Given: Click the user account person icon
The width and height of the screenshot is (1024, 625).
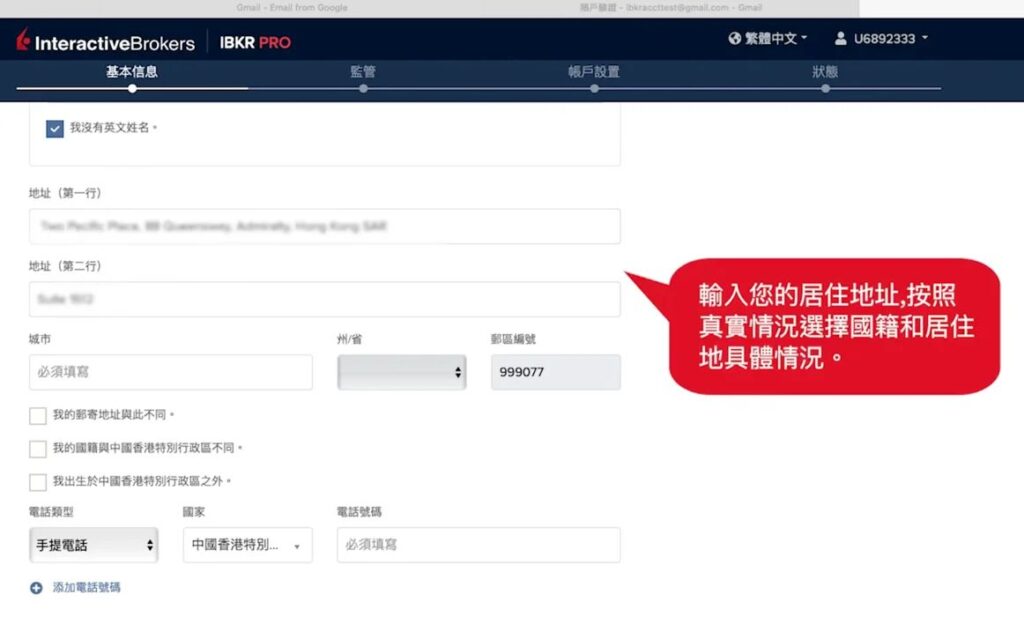Looking at the screenshot, I should coord(841,39).
